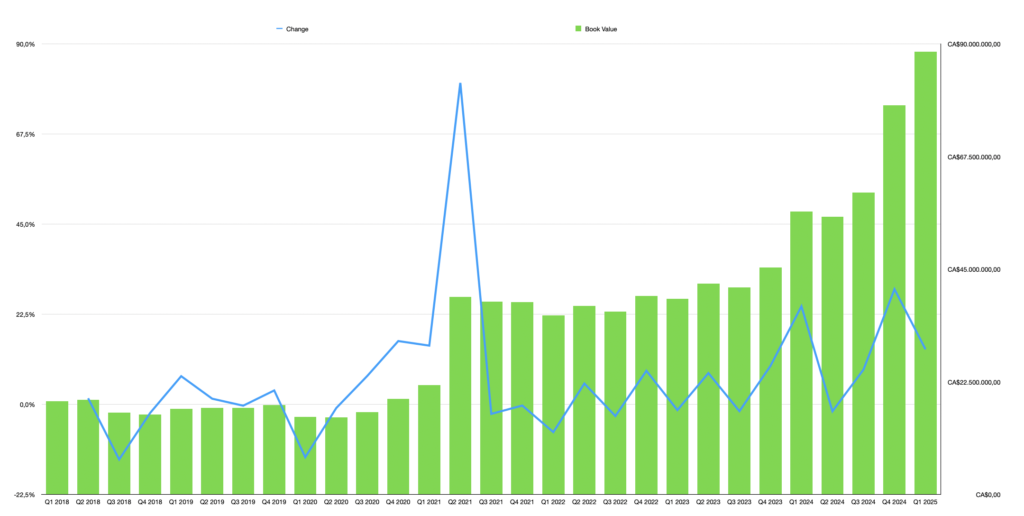
Task: Select the Q1 2024 green bar
Action: (x=801, y=352)
